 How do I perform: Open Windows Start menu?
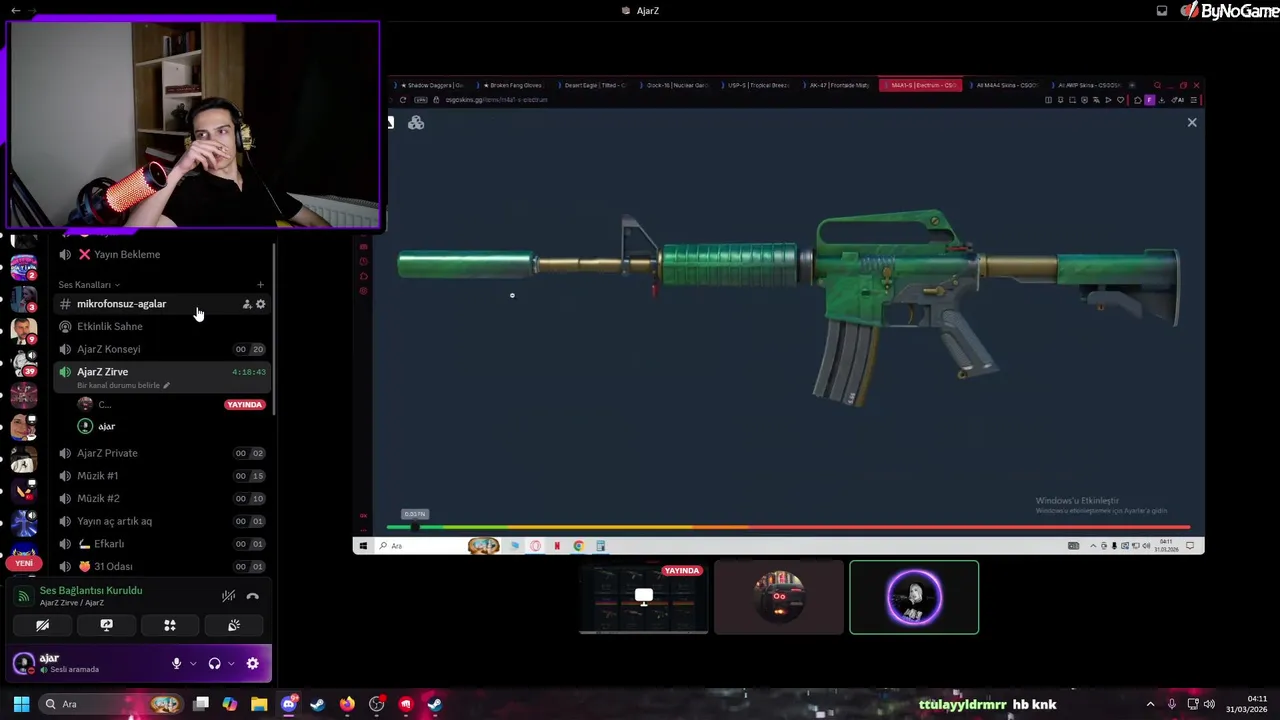click(x=21, y=704)
